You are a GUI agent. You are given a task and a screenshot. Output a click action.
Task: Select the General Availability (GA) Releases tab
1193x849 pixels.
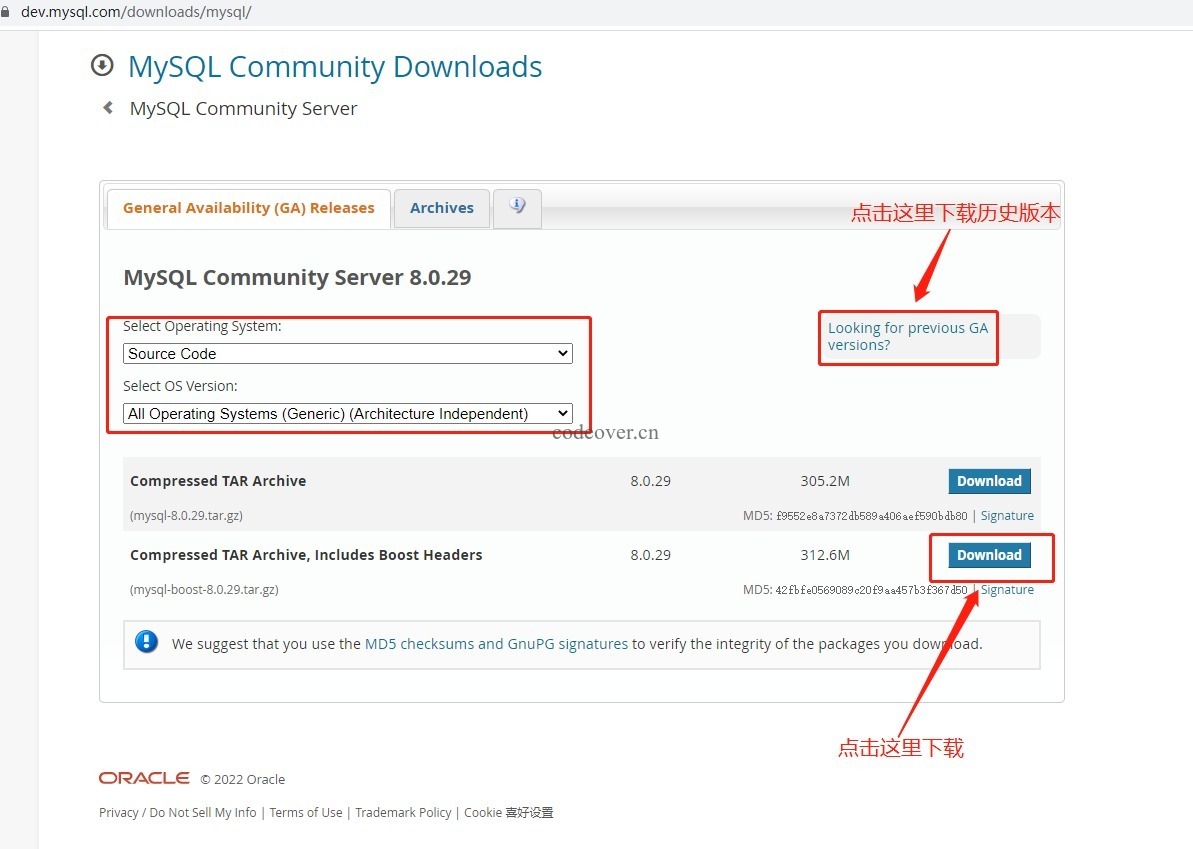tap(248, 208)
